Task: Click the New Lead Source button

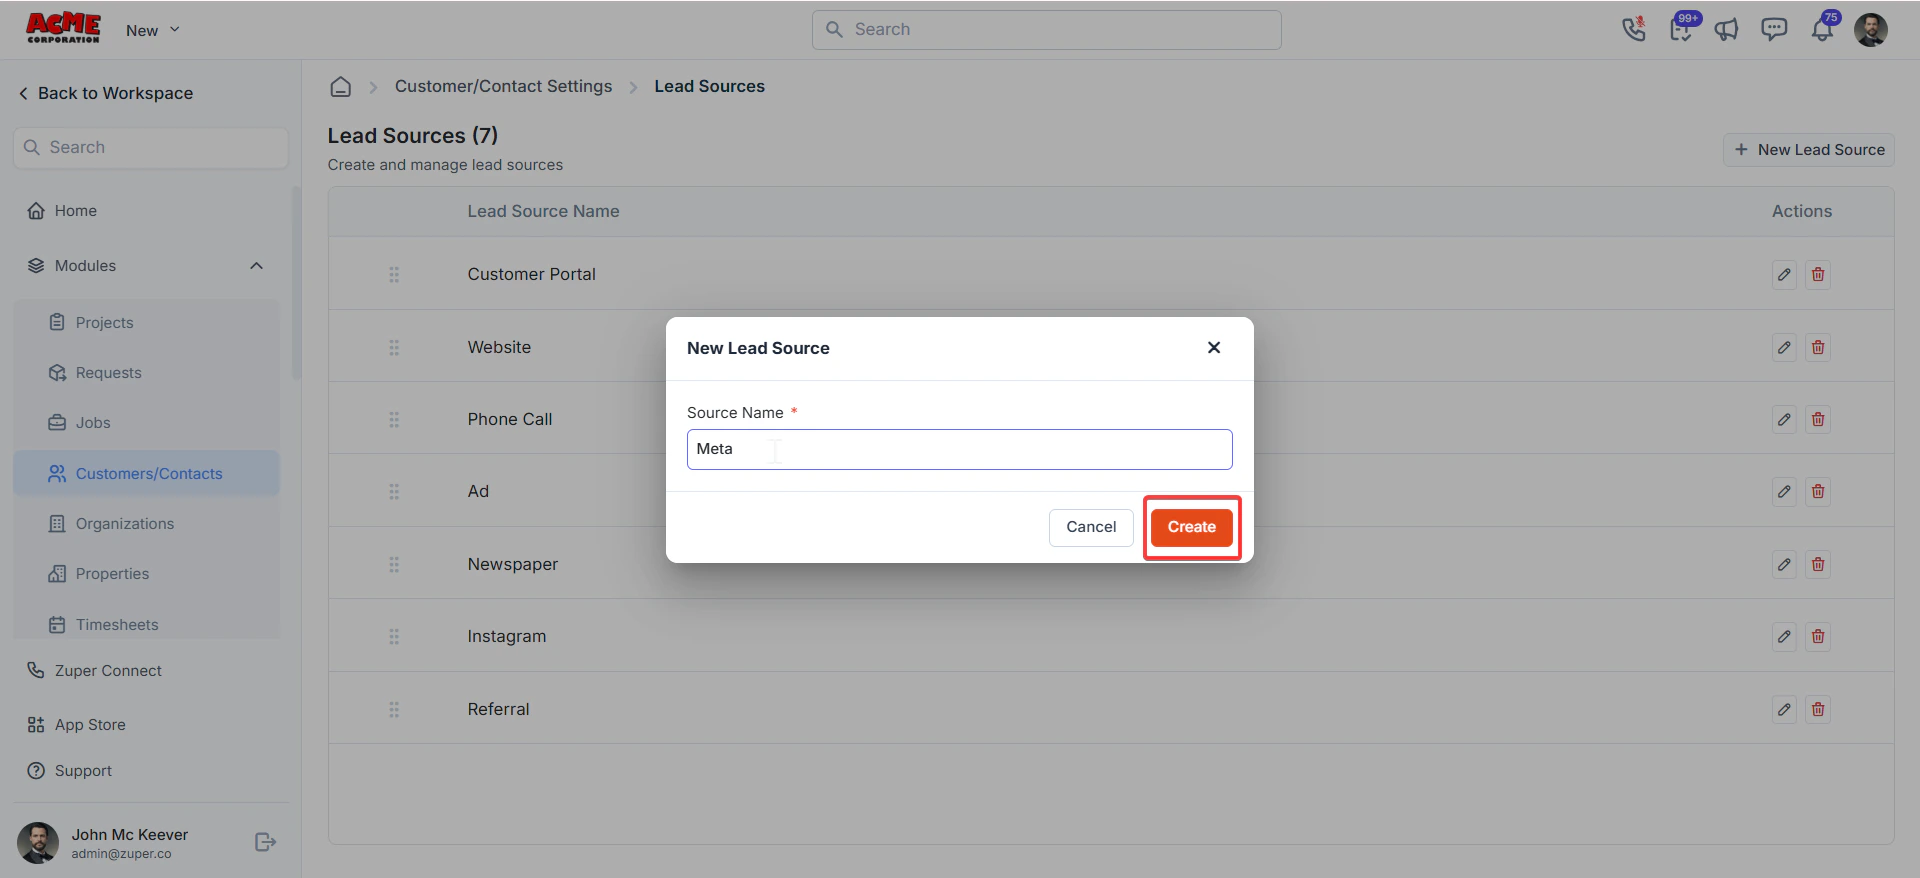Action: click(1808, 150)
